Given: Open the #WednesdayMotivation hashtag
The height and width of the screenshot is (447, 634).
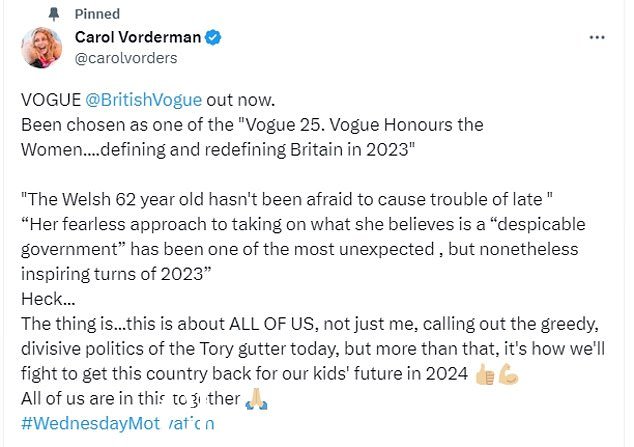Looking at the screenshot, I should tap(118, 424).
